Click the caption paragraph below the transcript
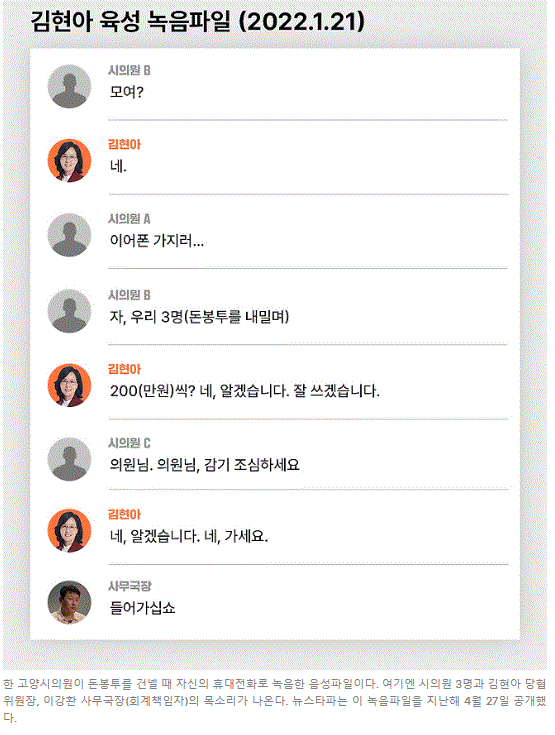555x735 pixels. (x=275, y=701)
